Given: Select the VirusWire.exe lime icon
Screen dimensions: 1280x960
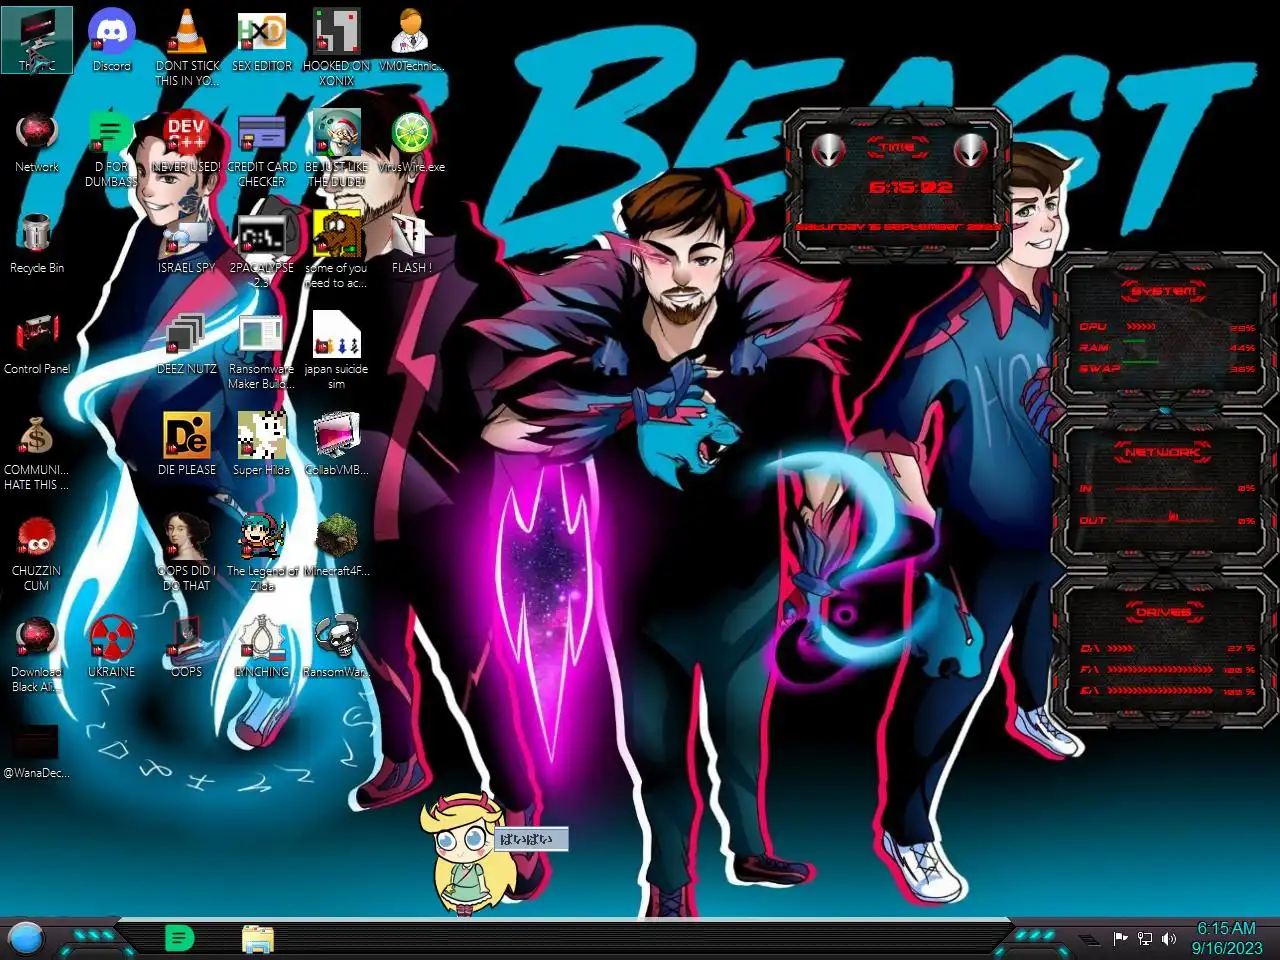Looking at the screenshot, I should point(412,141).
